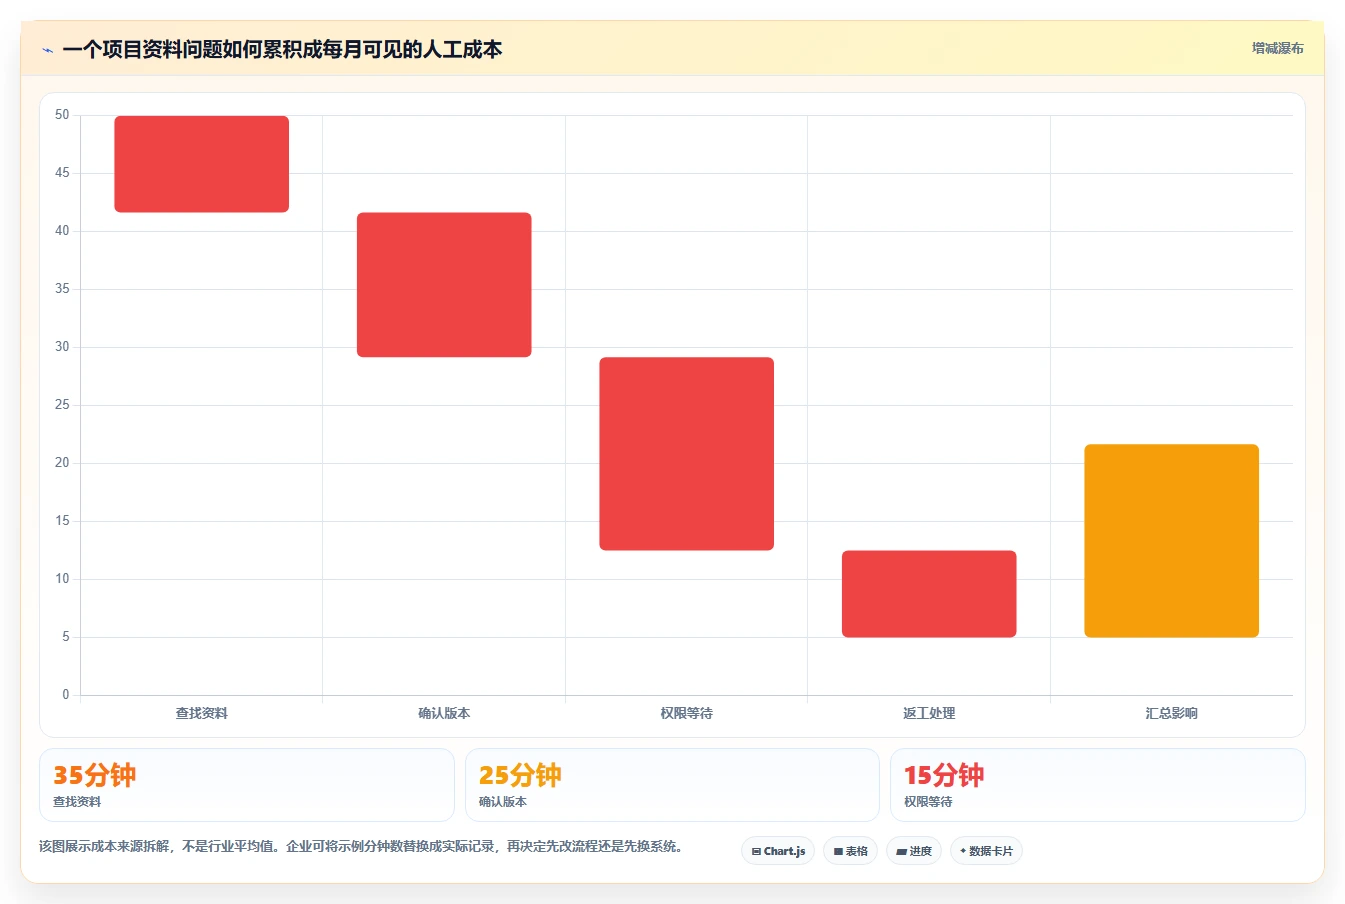Click the x-axis label 查找资料
The width and height of the screenshot is (1345, 904).
coord(202,713)
